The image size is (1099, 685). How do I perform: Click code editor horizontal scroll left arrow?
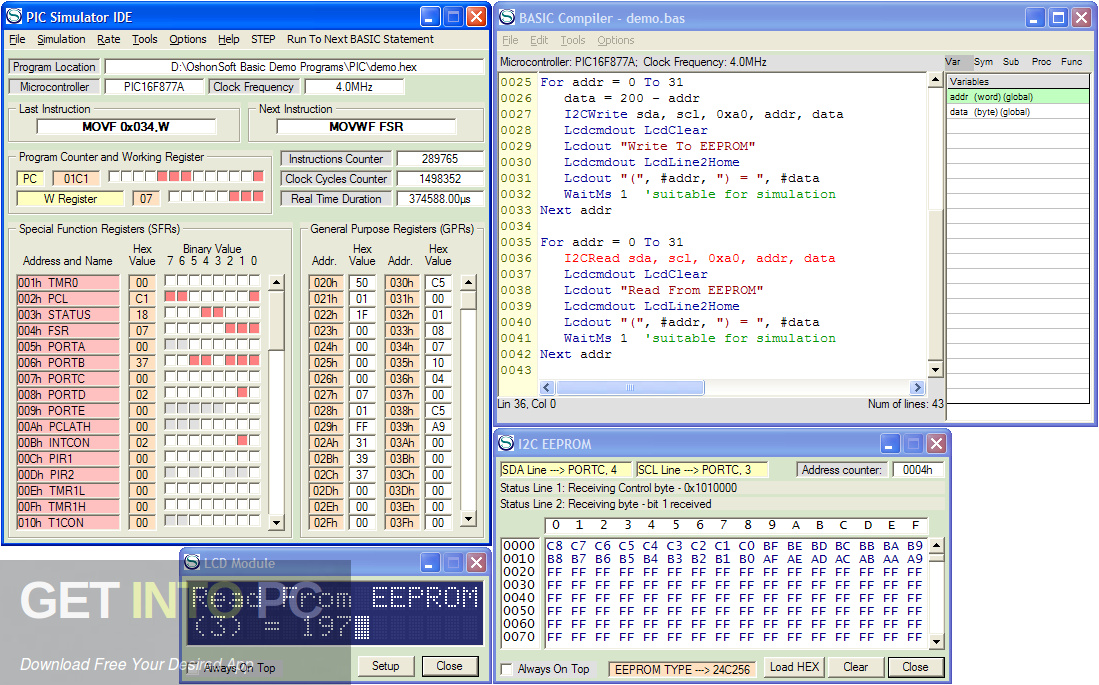[x=547, y=387]
